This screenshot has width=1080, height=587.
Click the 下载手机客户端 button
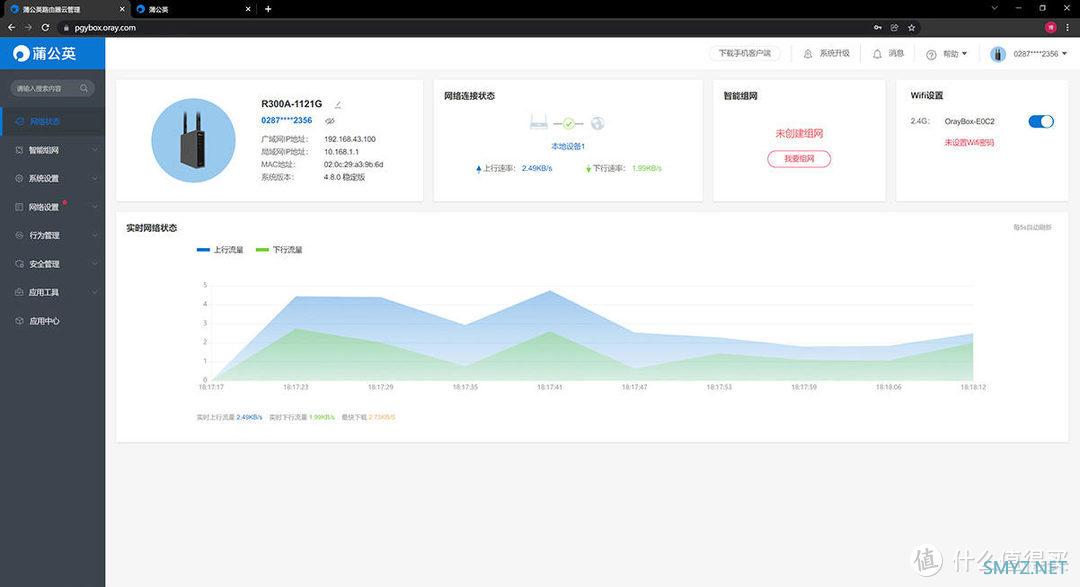745,53
